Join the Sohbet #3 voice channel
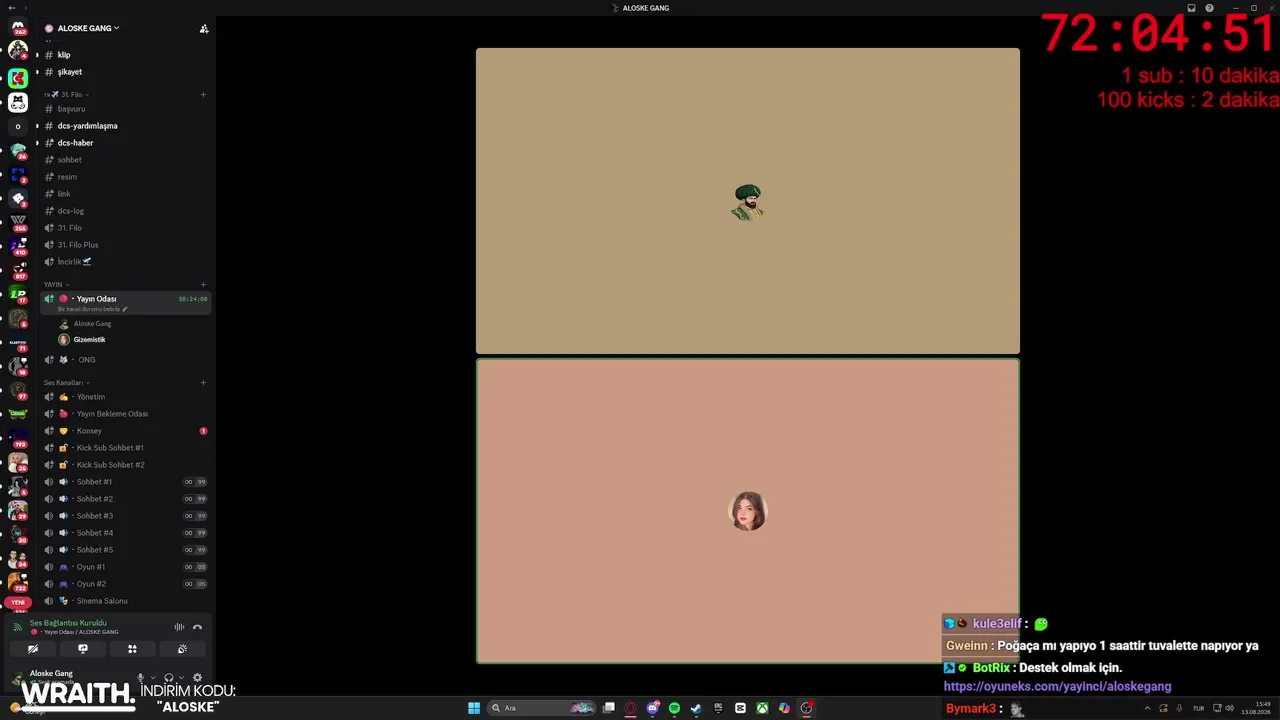Image resolution: width=1280 pixels, height=720 pixels. point(124,516)
